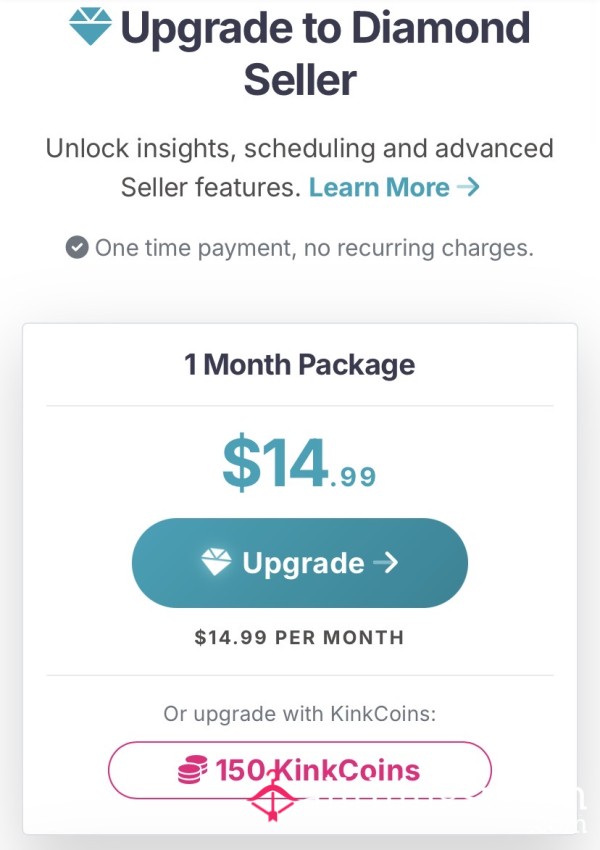Click the arrow icon after Learn More
Image resolution: width=600 pixels, height=850 pixels.
(x=468, y=187)
